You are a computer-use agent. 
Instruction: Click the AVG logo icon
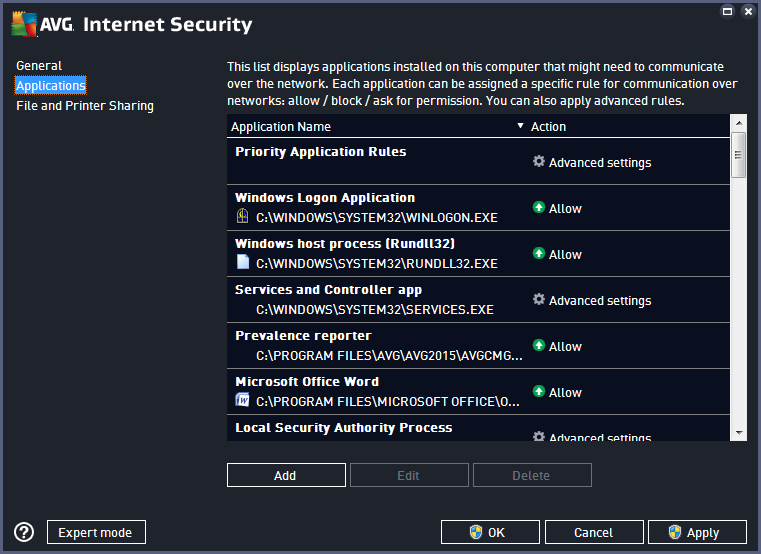point(24,24)
